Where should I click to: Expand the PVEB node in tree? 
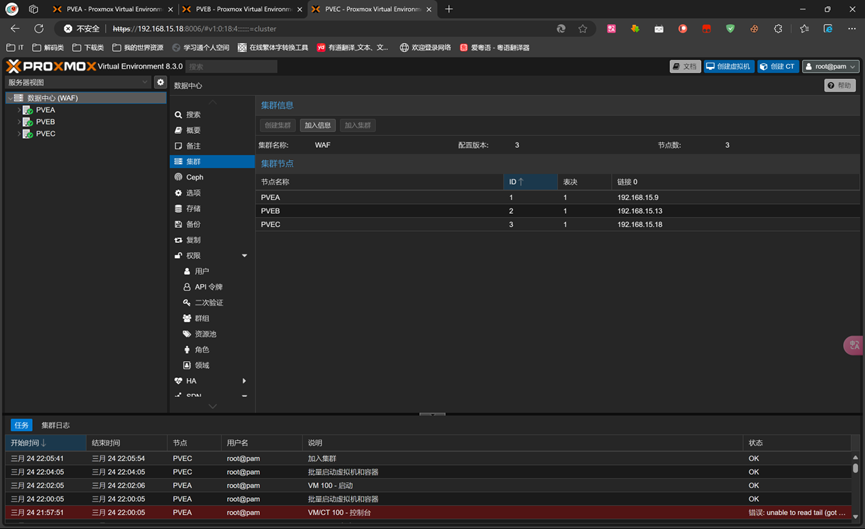click(19, 122)
